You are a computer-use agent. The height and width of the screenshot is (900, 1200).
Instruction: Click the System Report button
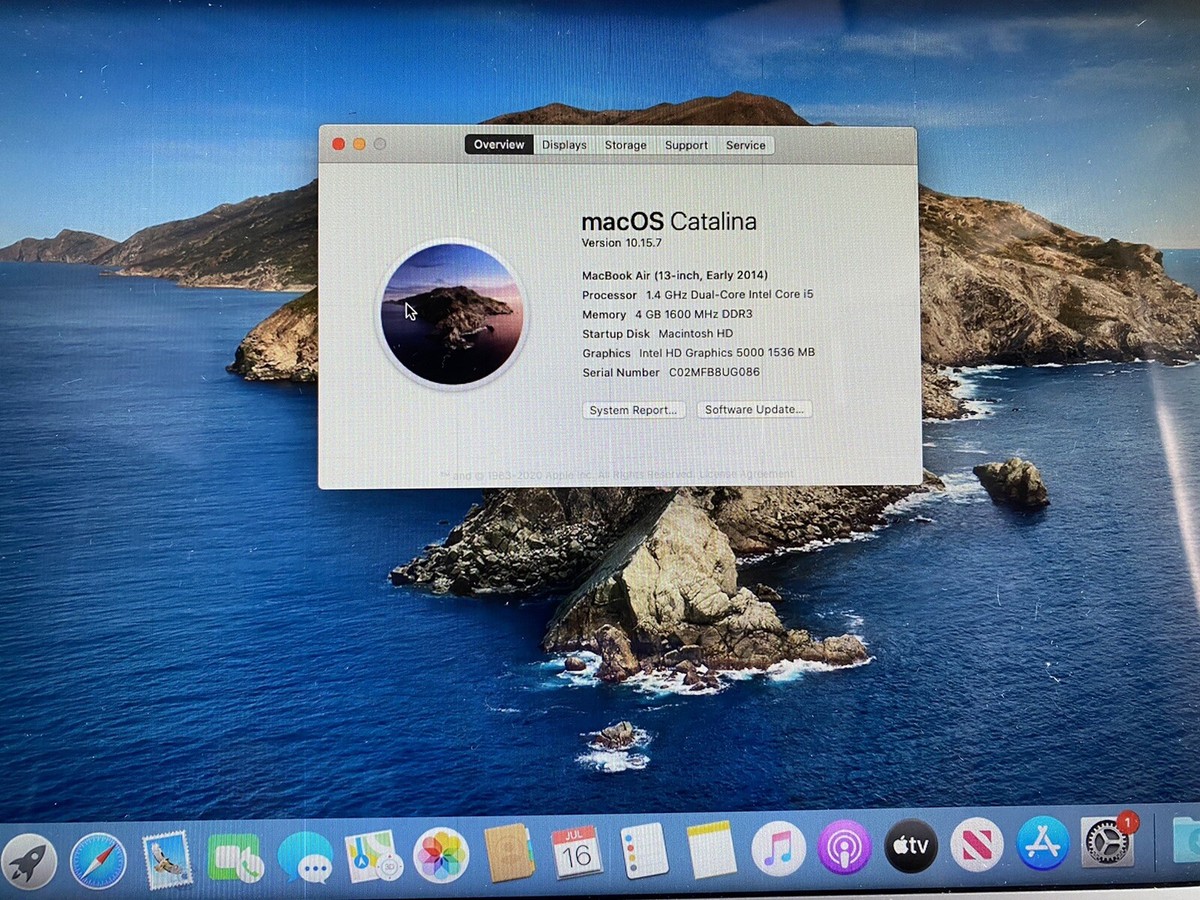tap(633, 410)
